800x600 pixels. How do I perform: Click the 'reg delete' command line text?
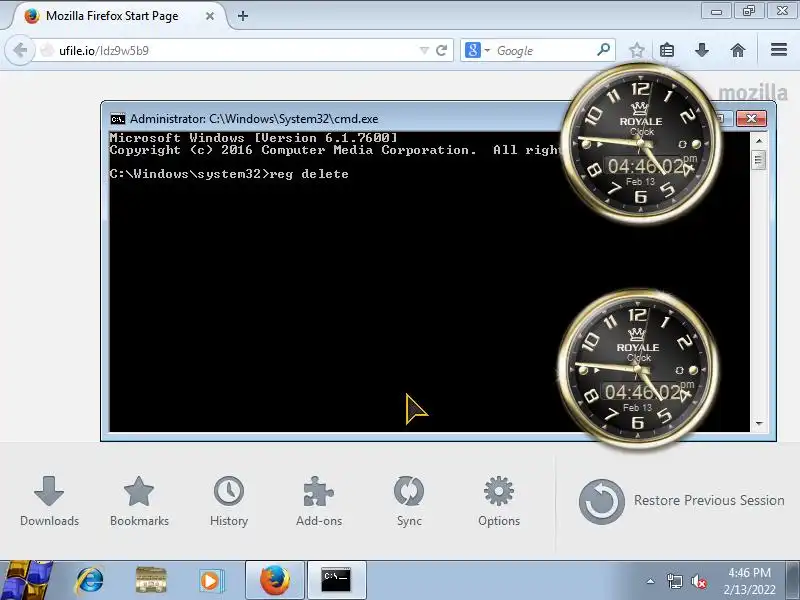coord(309,174)
